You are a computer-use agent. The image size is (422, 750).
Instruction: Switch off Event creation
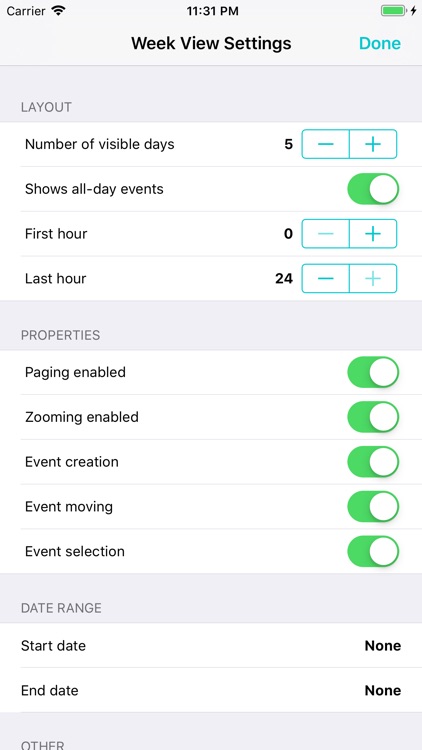373,462
